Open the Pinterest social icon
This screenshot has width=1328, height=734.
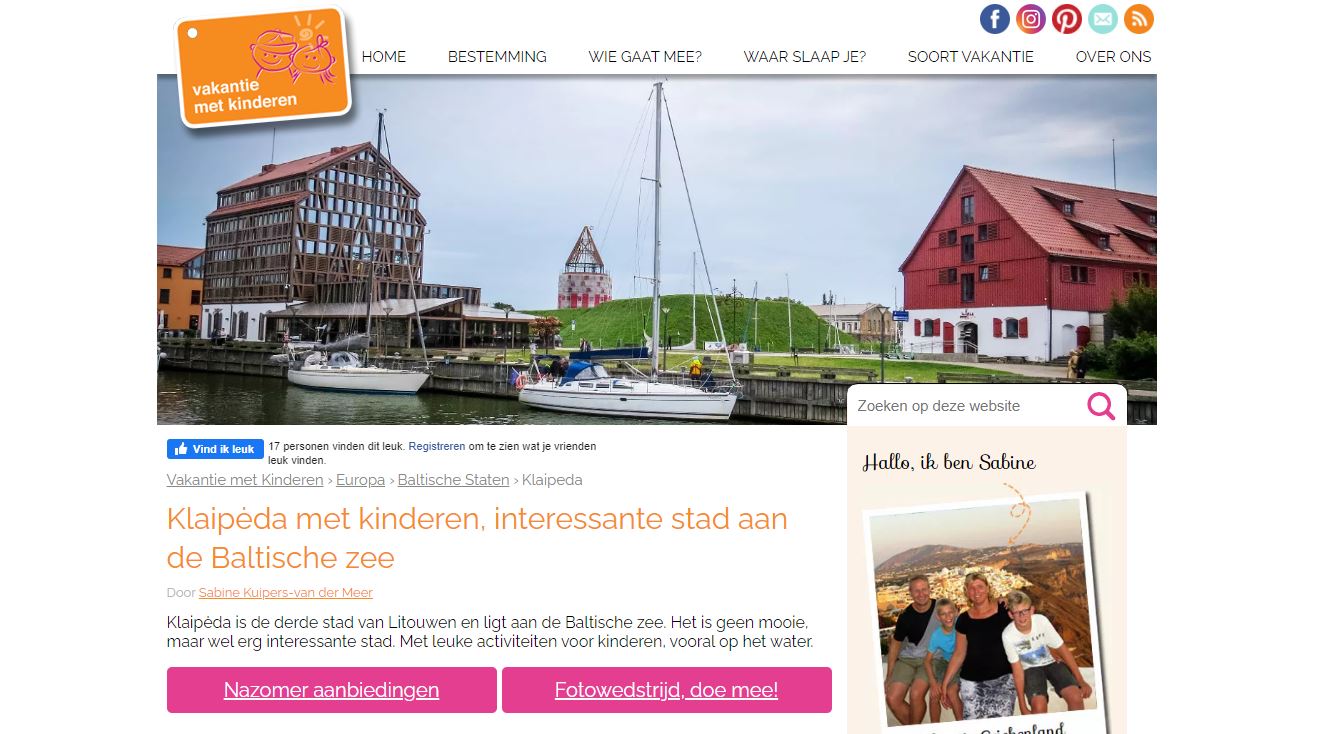point(1067,19)
